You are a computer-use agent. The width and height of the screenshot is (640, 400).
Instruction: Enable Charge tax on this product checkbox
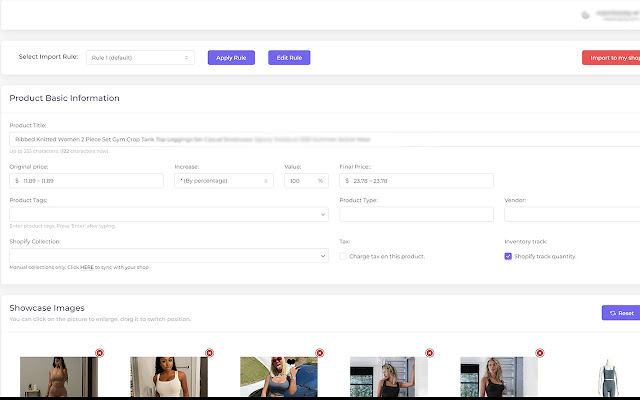(343, 256)
